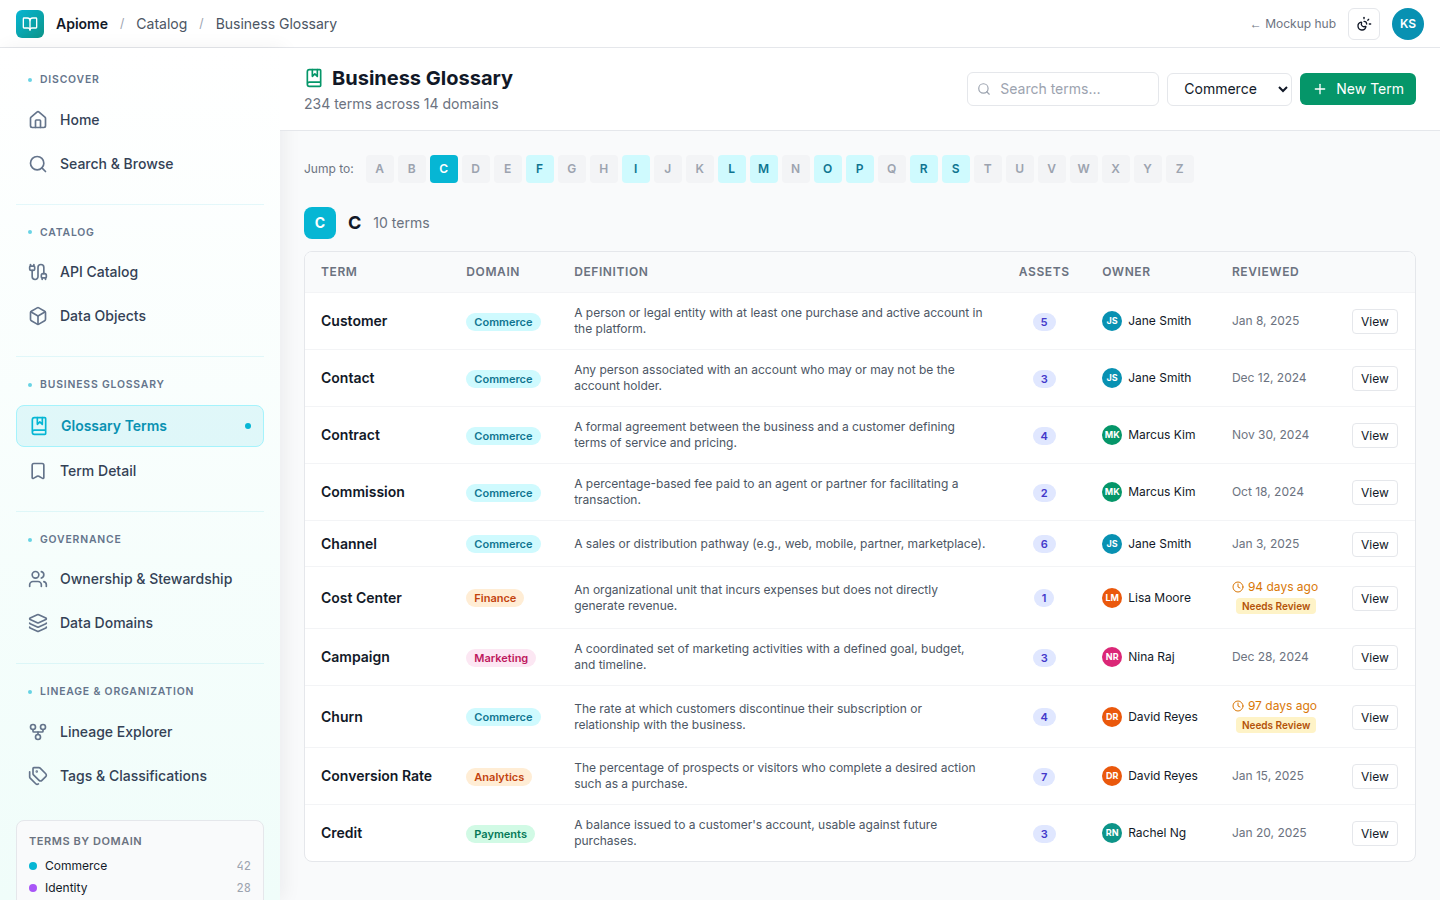Open Lineage Explorer page
Viewport: 1440px width, 900px height.
tap(140, 732)
